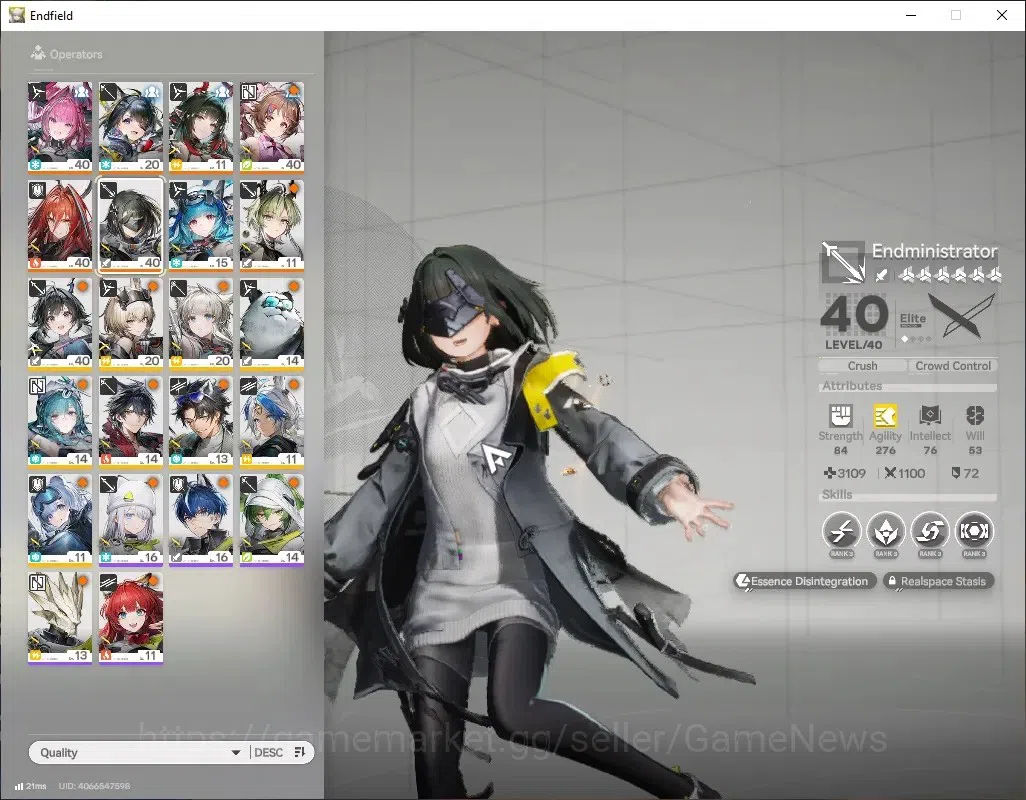Select the operator with sunglasses on head level 13

[201, 422]
